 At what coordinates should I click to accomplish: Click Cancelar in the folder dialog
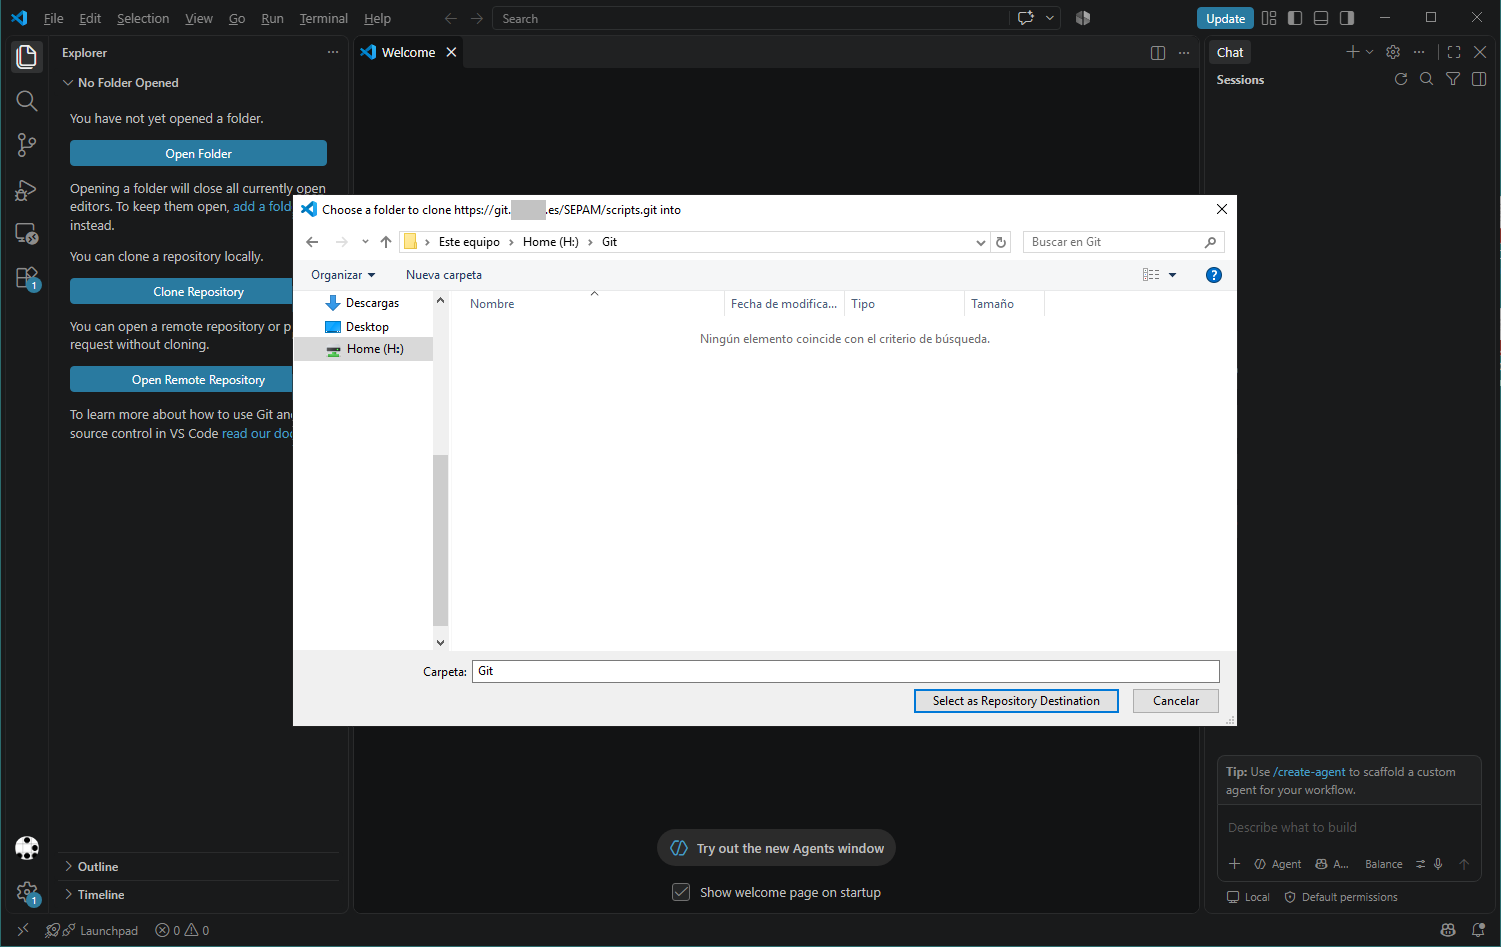tap(1176, 701)
